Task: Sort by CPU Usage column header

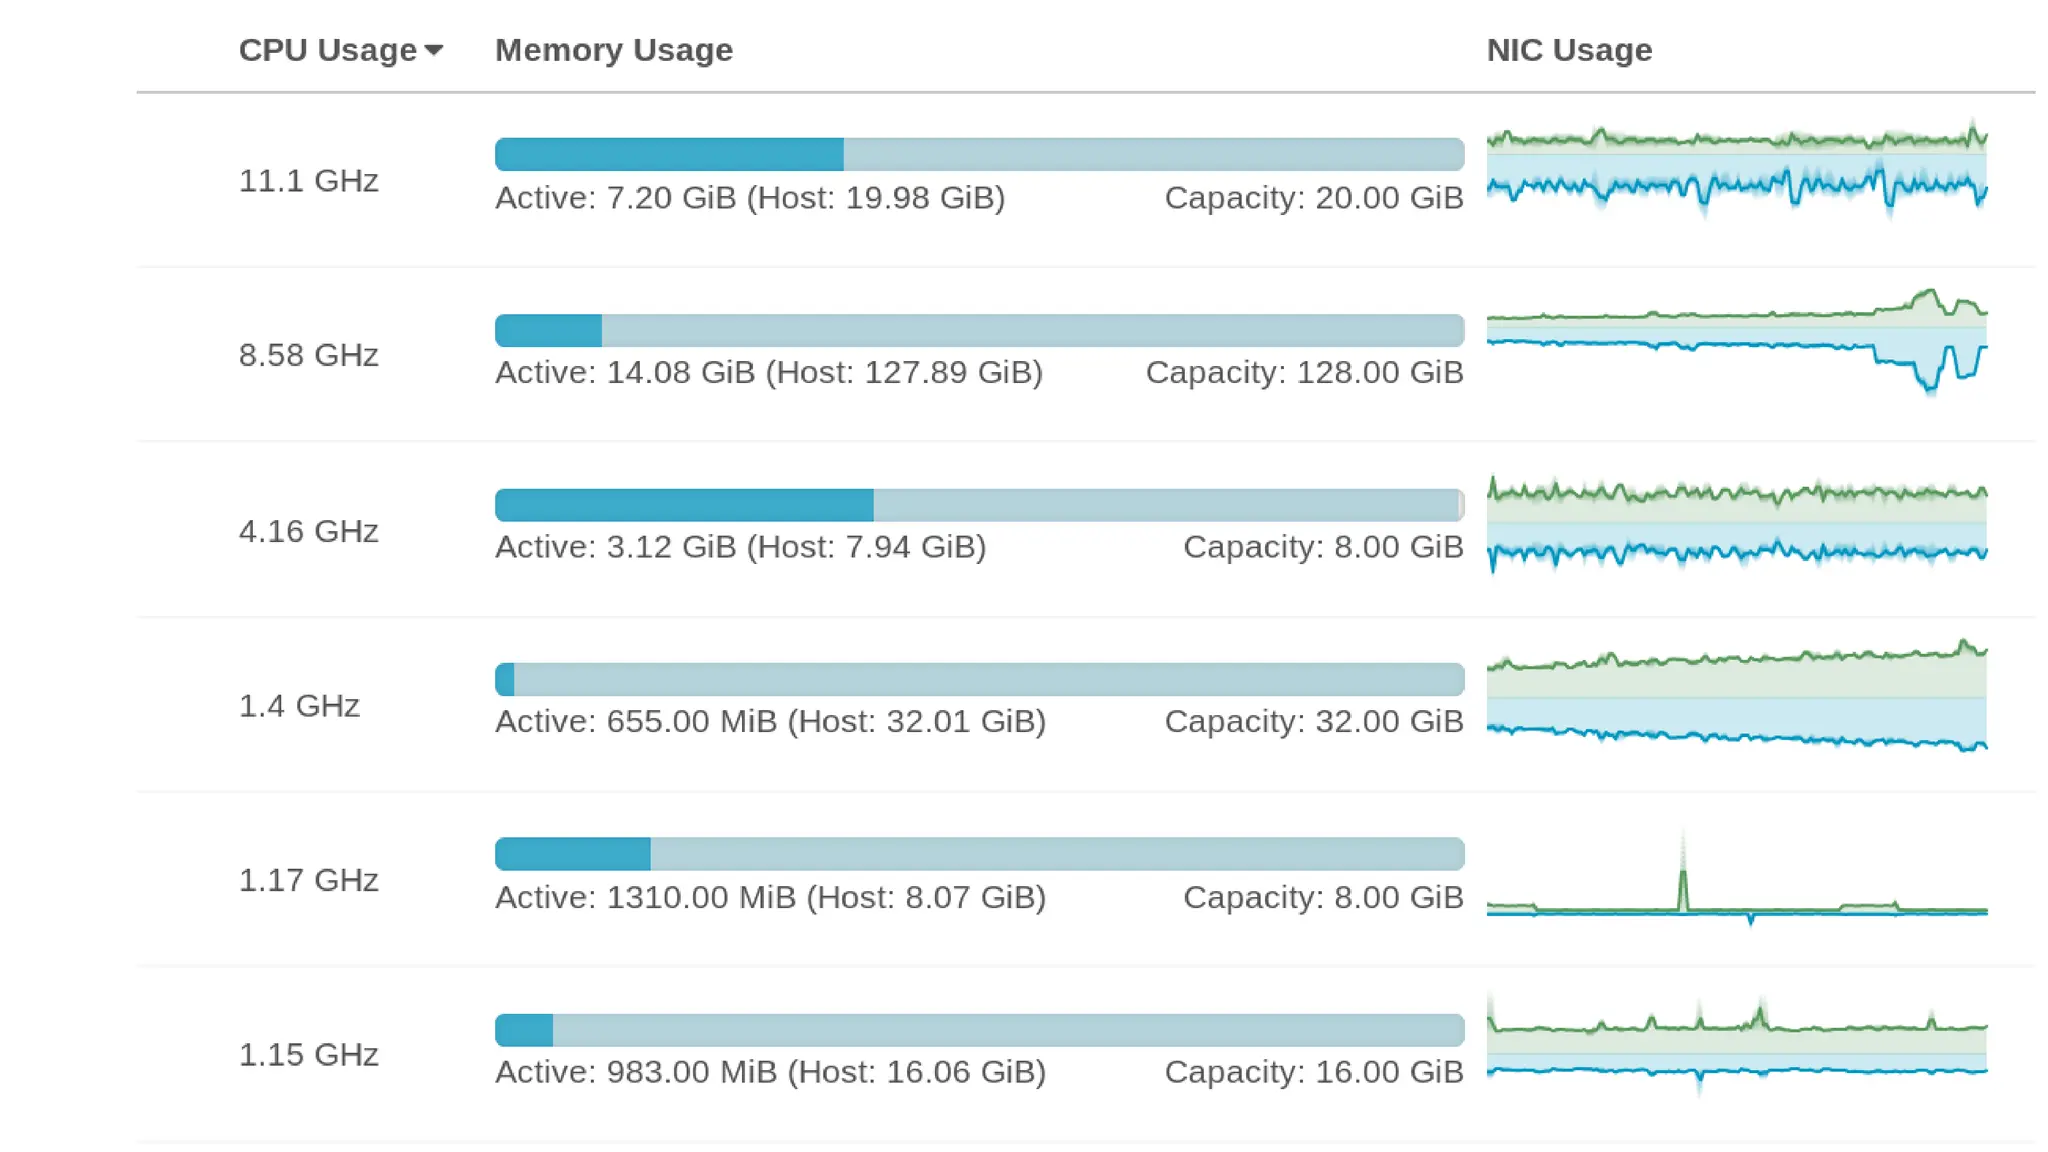Action: pos(327,50)
